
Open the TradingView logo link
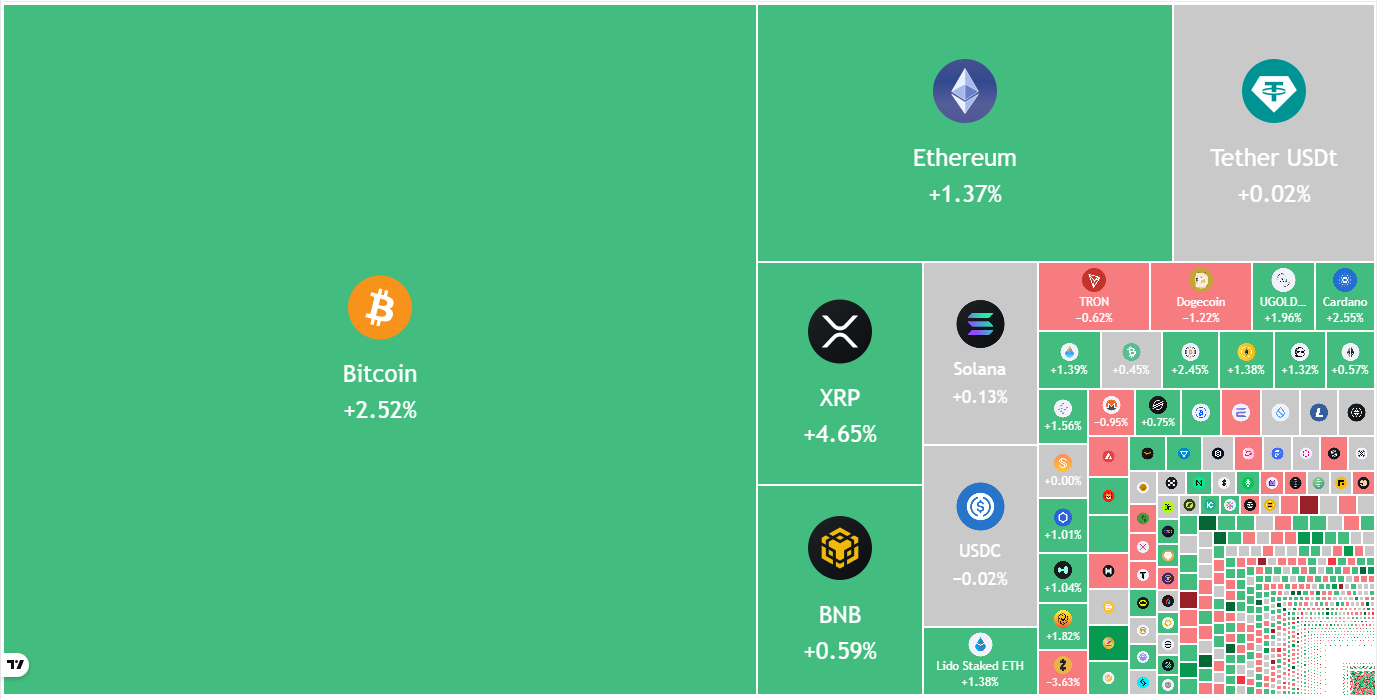tap(16, 664)
